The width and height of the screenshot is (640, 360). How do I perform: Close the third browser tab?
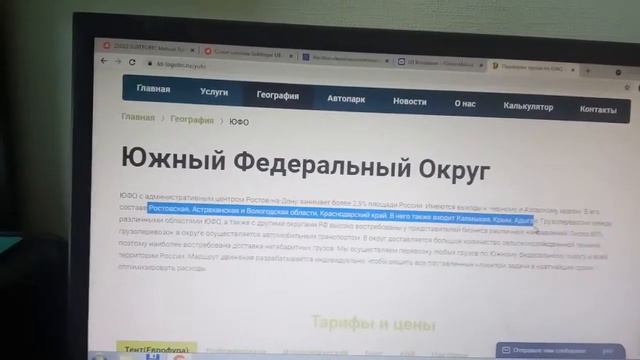coord(387,61)
